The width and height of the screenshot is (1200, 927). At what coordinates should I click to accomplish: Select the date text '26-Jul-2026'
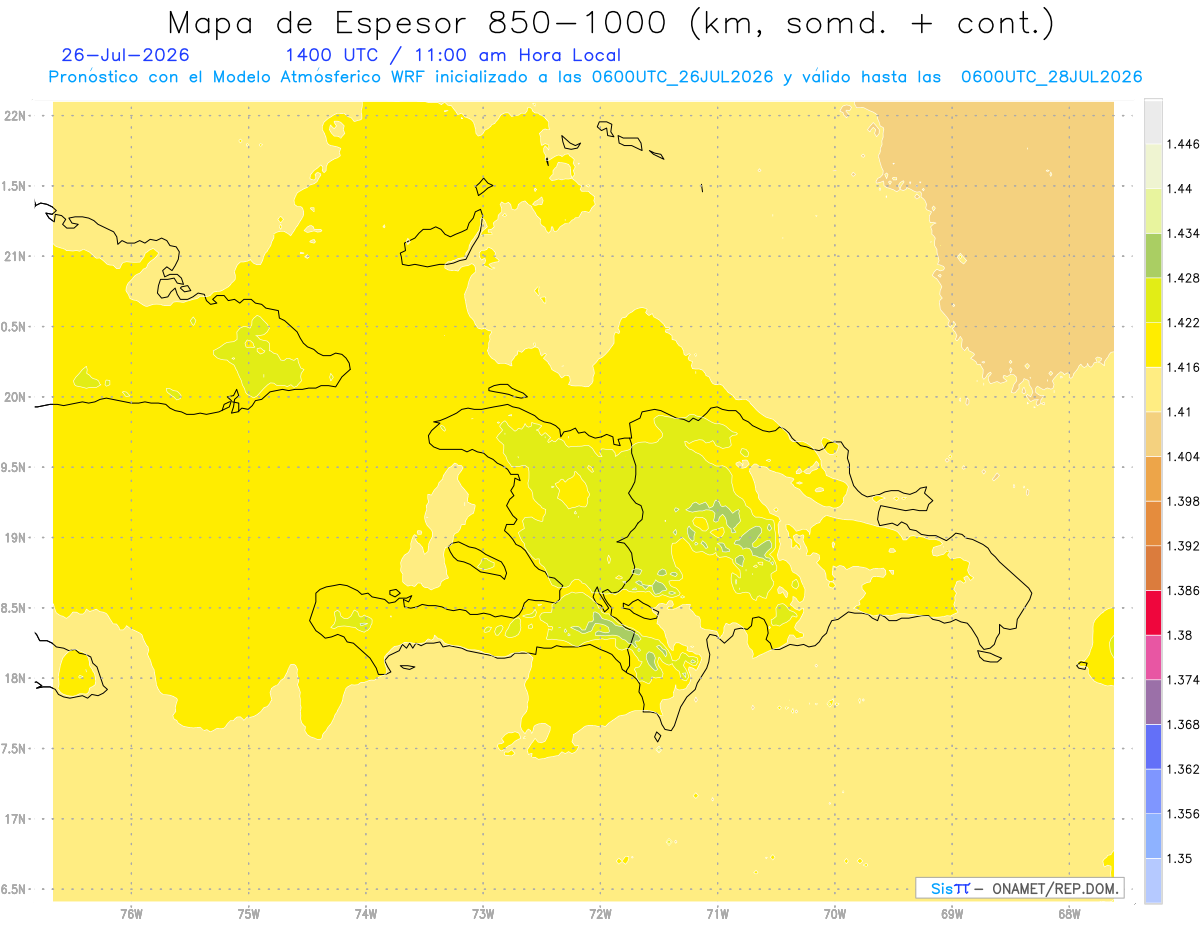[125, 55]
